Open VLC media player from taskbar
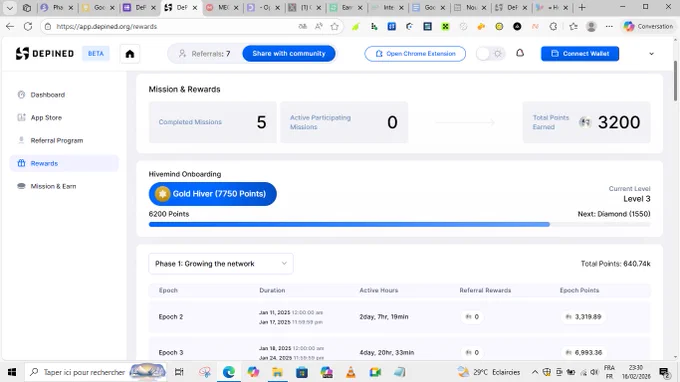This screenshot has width=680, height=382. pyautogui.click(x=350, y=372)
